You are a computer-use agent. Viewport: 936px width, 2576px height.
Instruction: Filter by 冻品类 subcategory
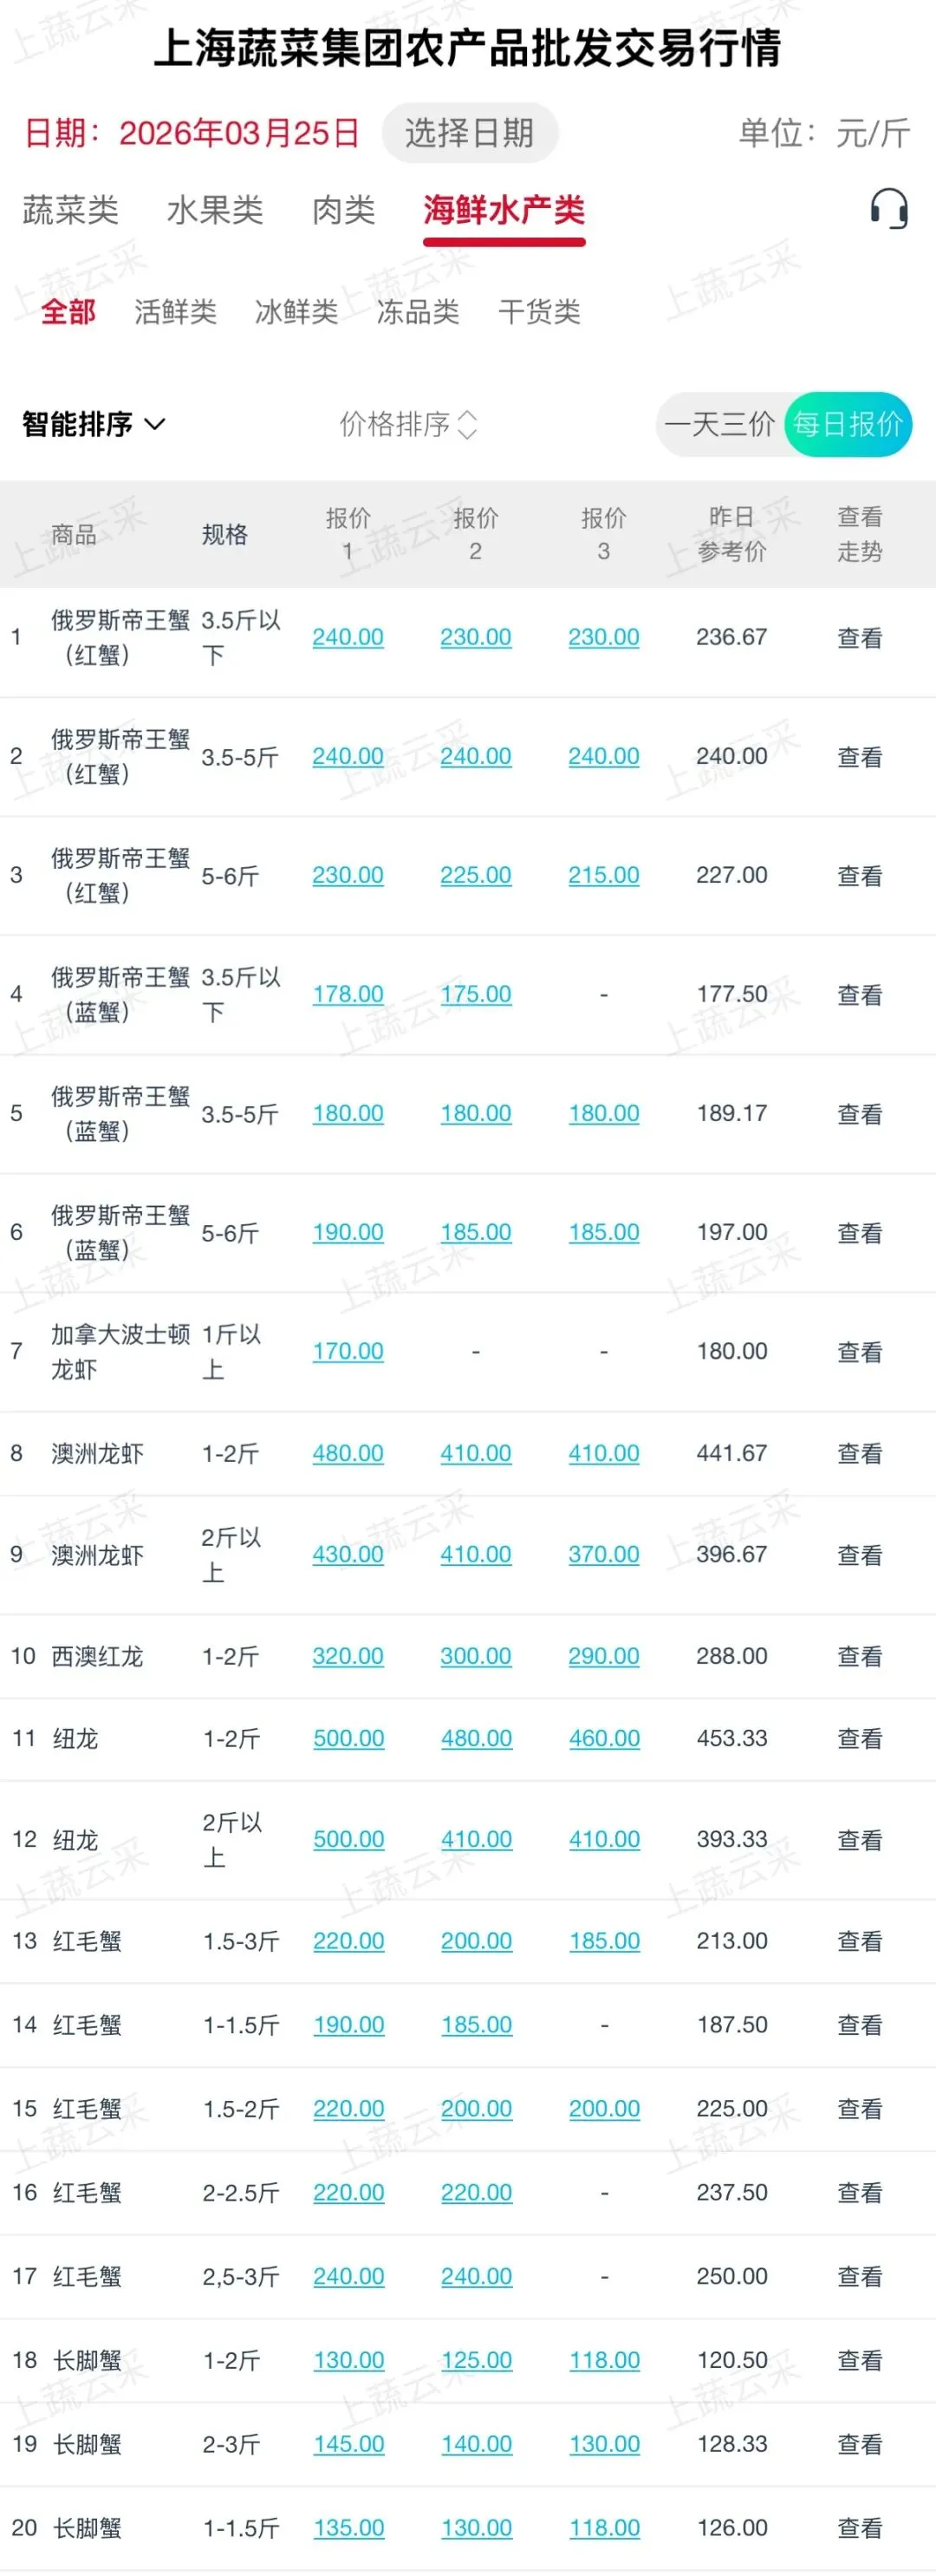point(418,312)
